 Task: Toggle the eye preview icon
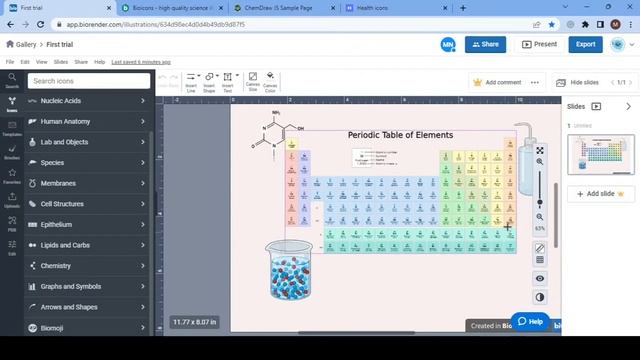tap(540, 278)
